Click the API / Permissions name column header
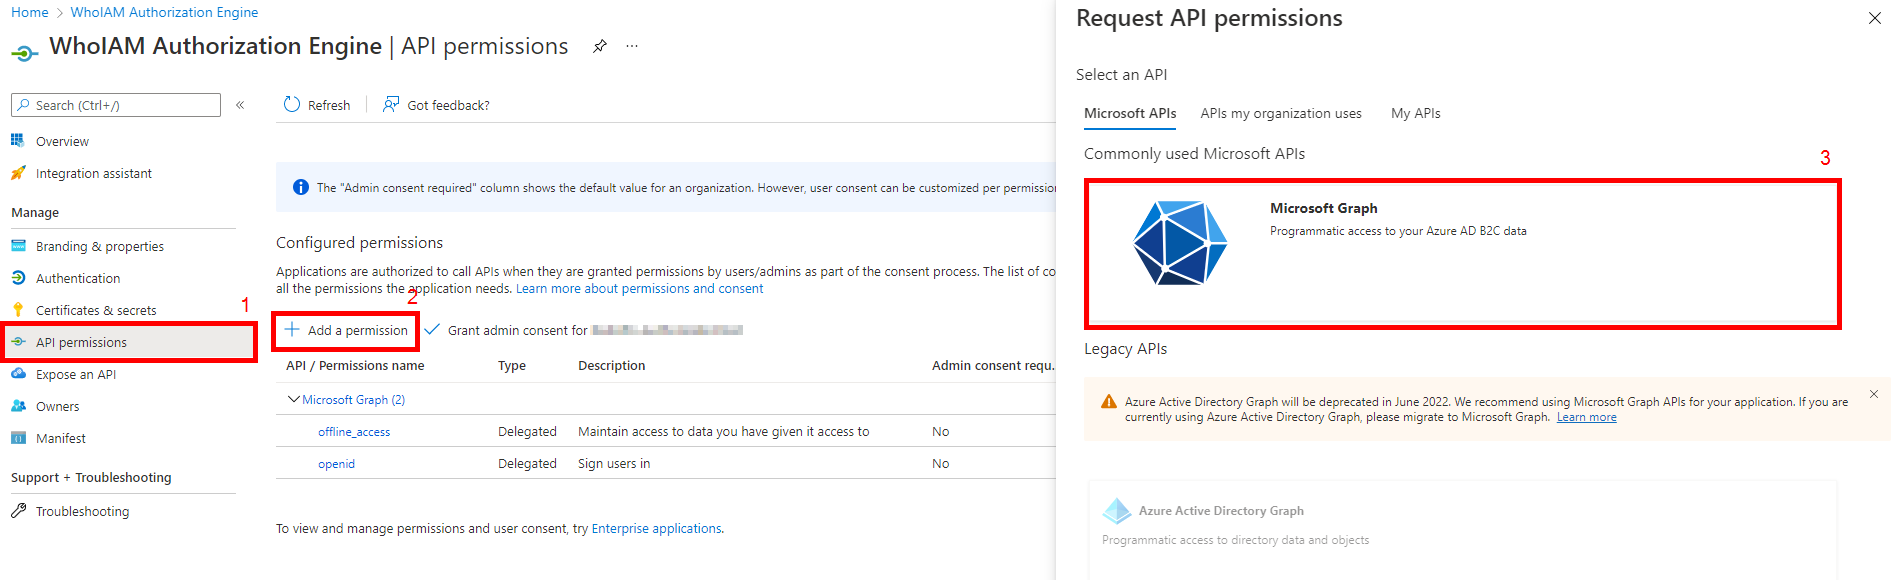Viewport: 1898px width, 580px height. click(355, 365)
